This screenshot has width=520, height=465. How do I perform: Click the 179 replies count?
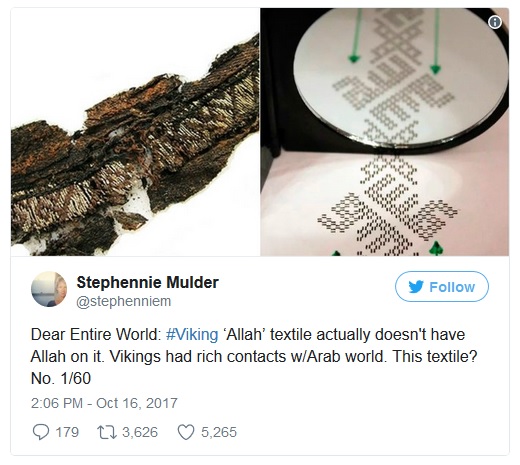(x=67, y=432)
